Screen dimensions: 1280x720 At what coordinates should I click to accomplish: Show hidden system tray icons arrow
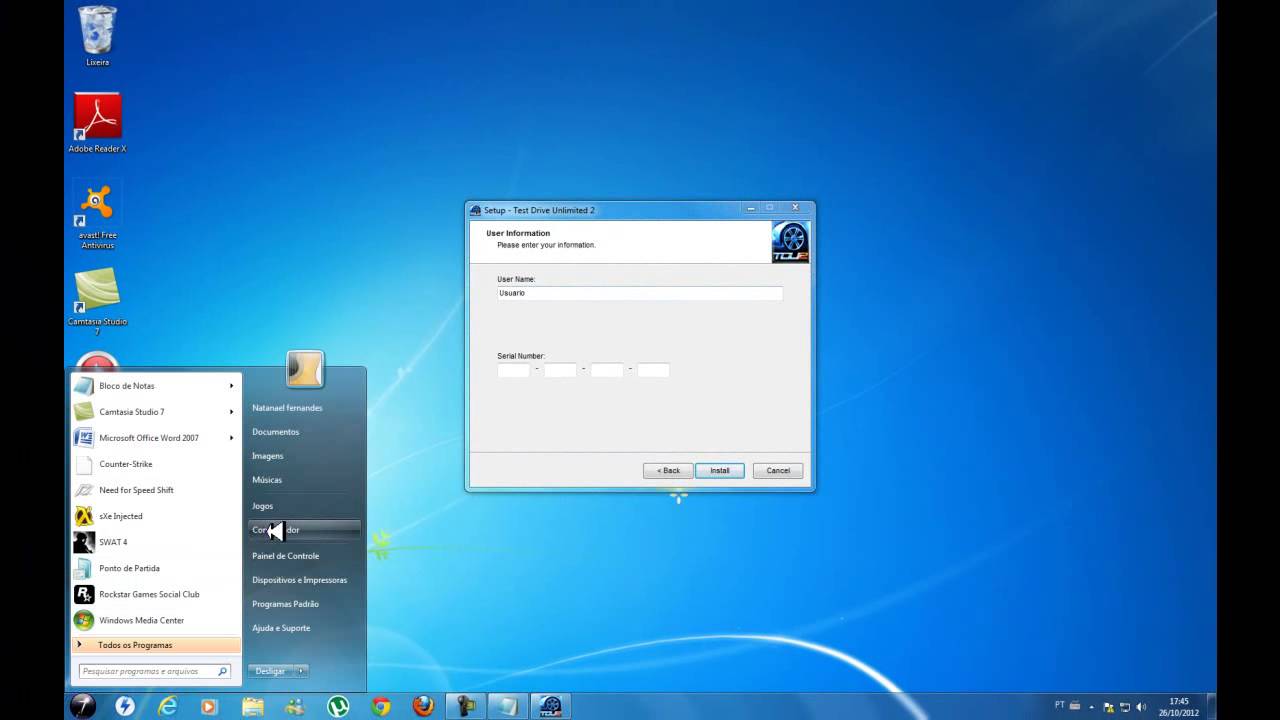(x=1091, y=706)
